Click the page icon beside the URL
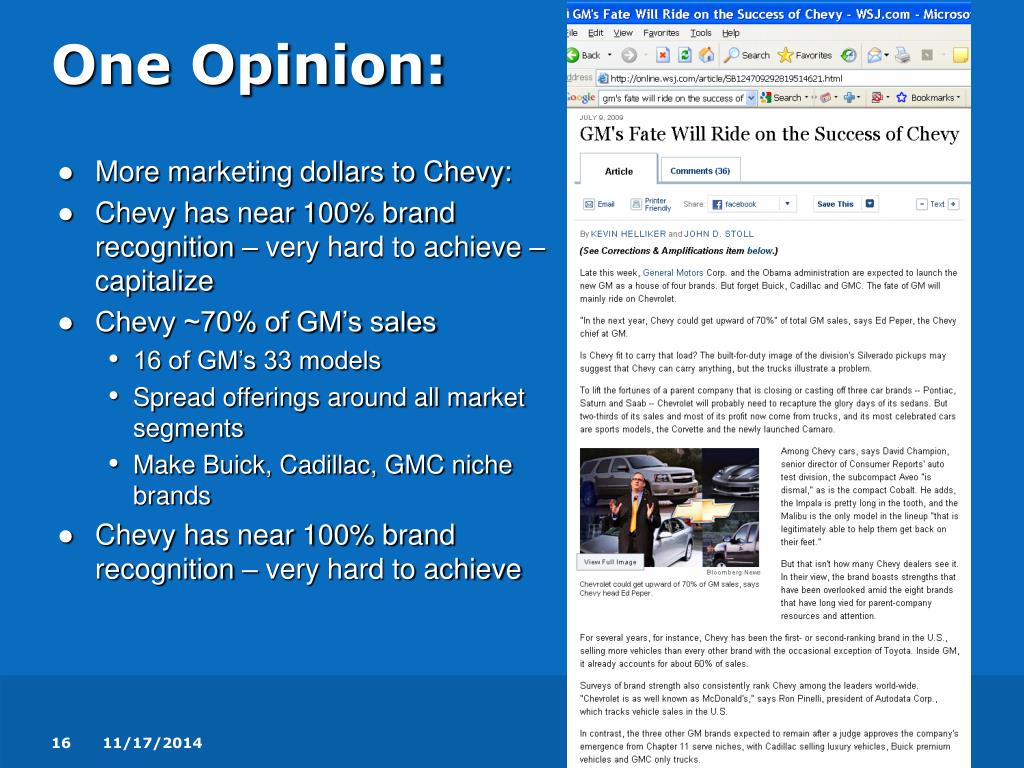Viewport: 1024px width, 768px height. click(603, 78)
